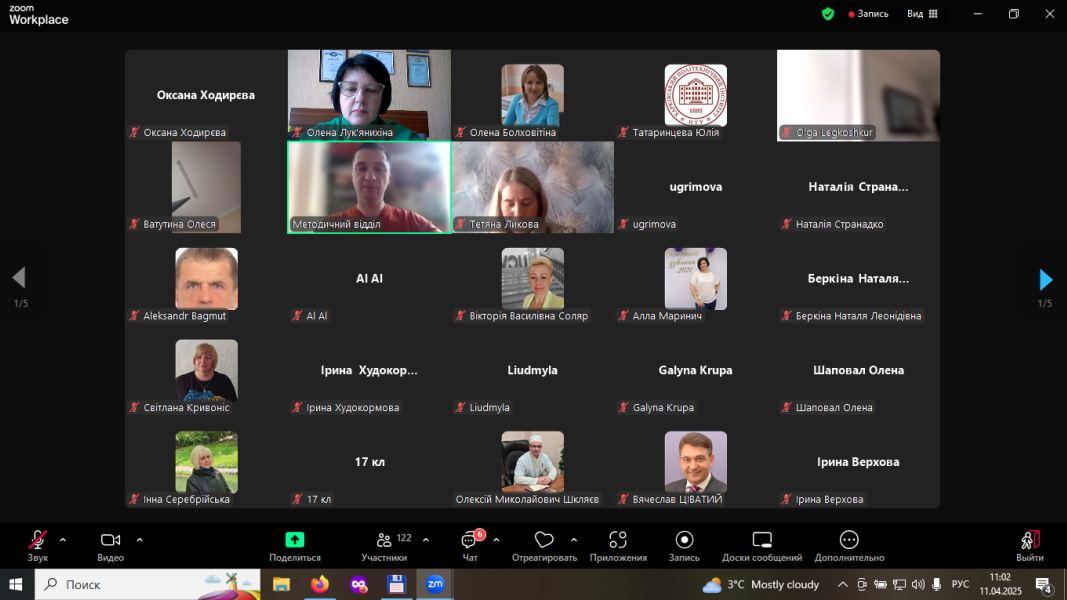This screenshot has height=600, width=1067.
Task: Turn on camera with Видео button
Action: 110,541
